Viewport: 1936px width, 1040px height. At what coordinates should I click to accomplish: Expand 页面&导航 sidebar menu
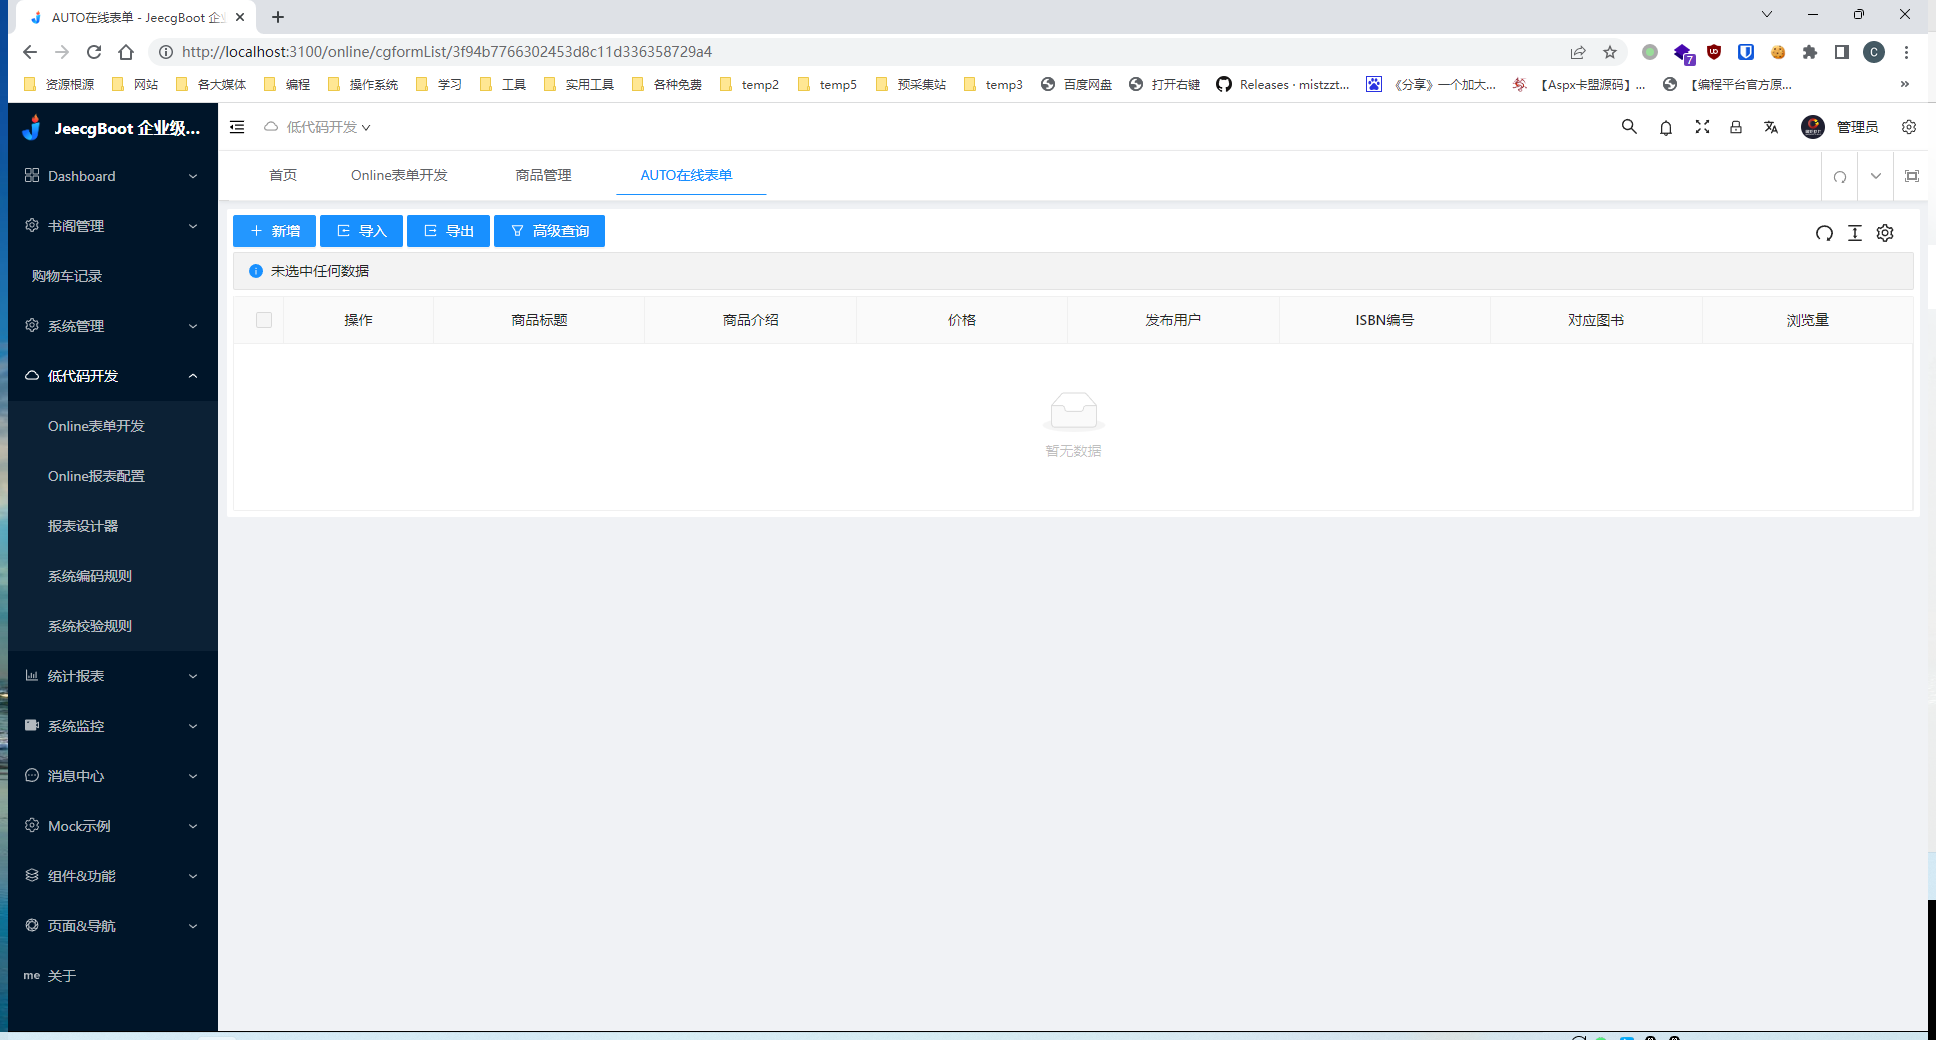point(112,926)
